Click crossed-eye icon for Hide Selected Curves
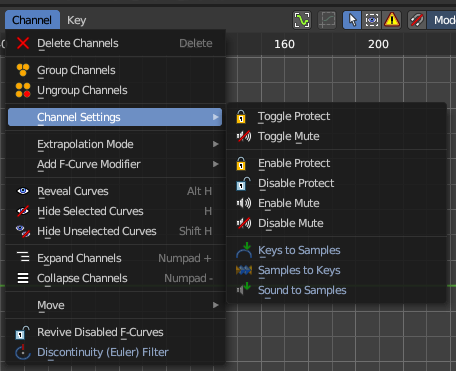Image resolution: width=456 pixels, height=371 pixels. (23, 211)
